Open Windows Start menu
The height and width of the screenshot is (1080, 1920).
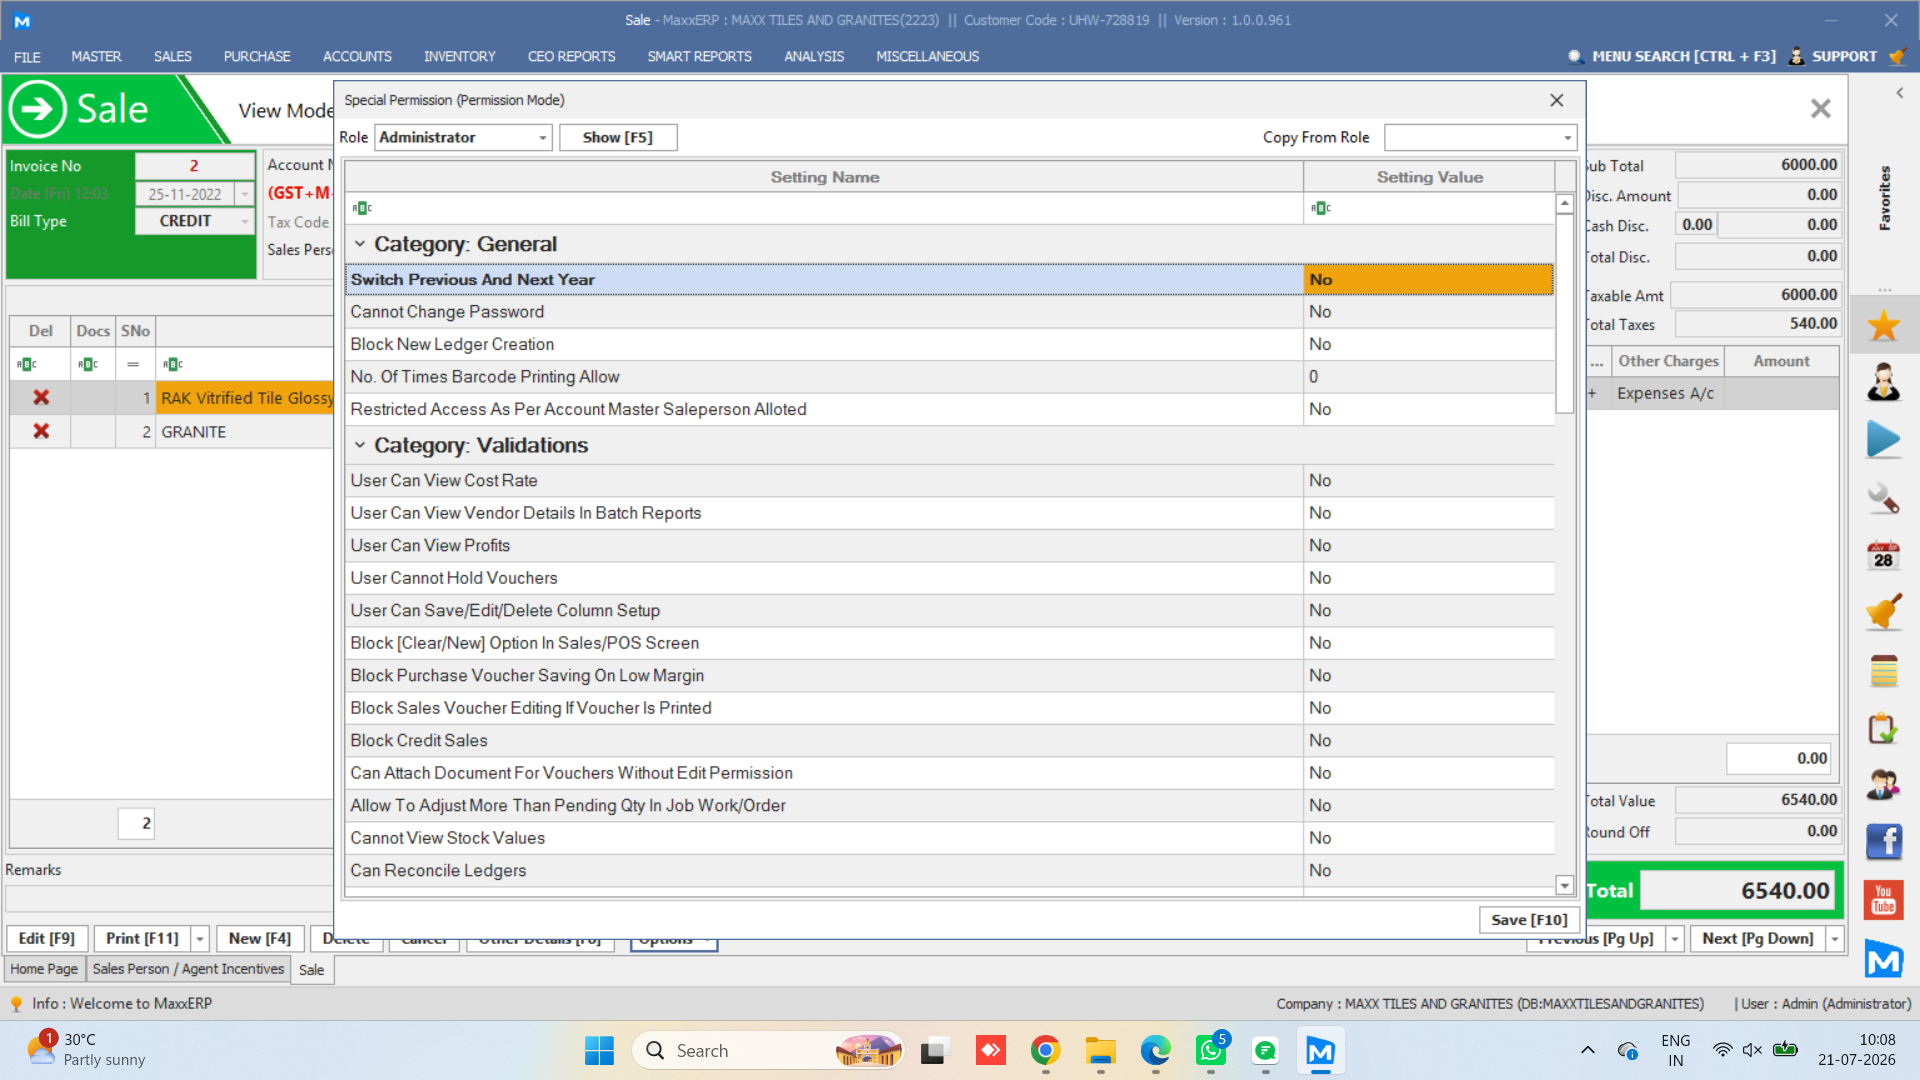tap(599, 1051)
